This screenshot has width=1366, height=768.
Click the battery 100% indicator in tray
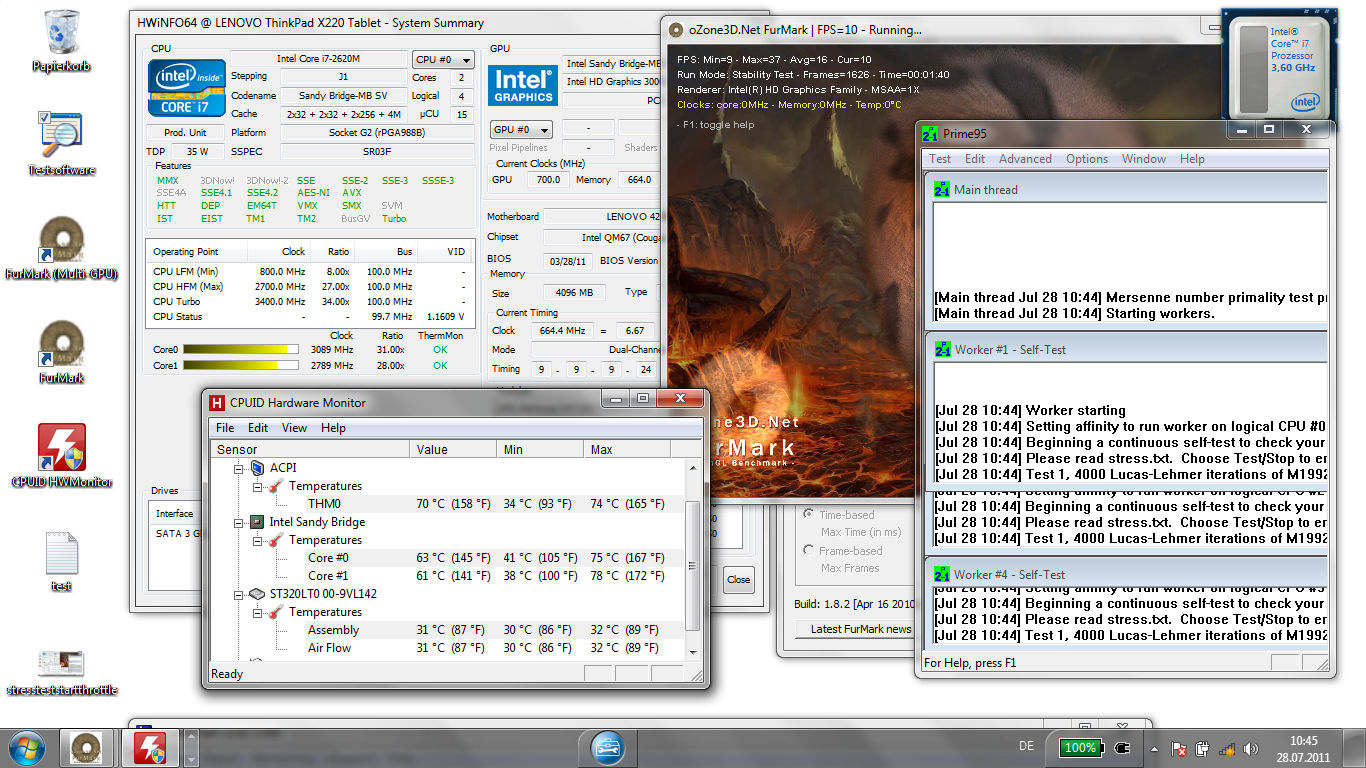coord(1080,748)
